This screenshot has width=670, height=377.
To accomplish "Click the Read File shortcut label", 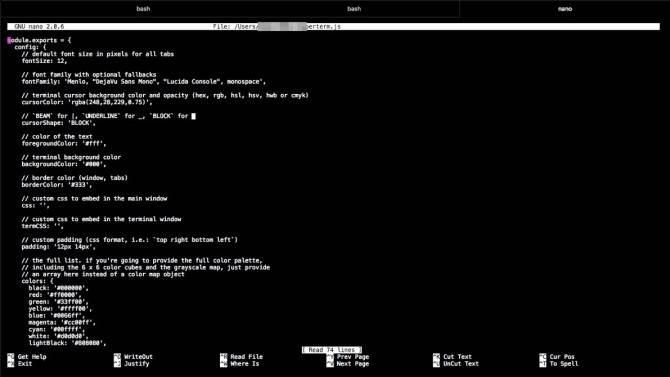I will coord(247,356).
